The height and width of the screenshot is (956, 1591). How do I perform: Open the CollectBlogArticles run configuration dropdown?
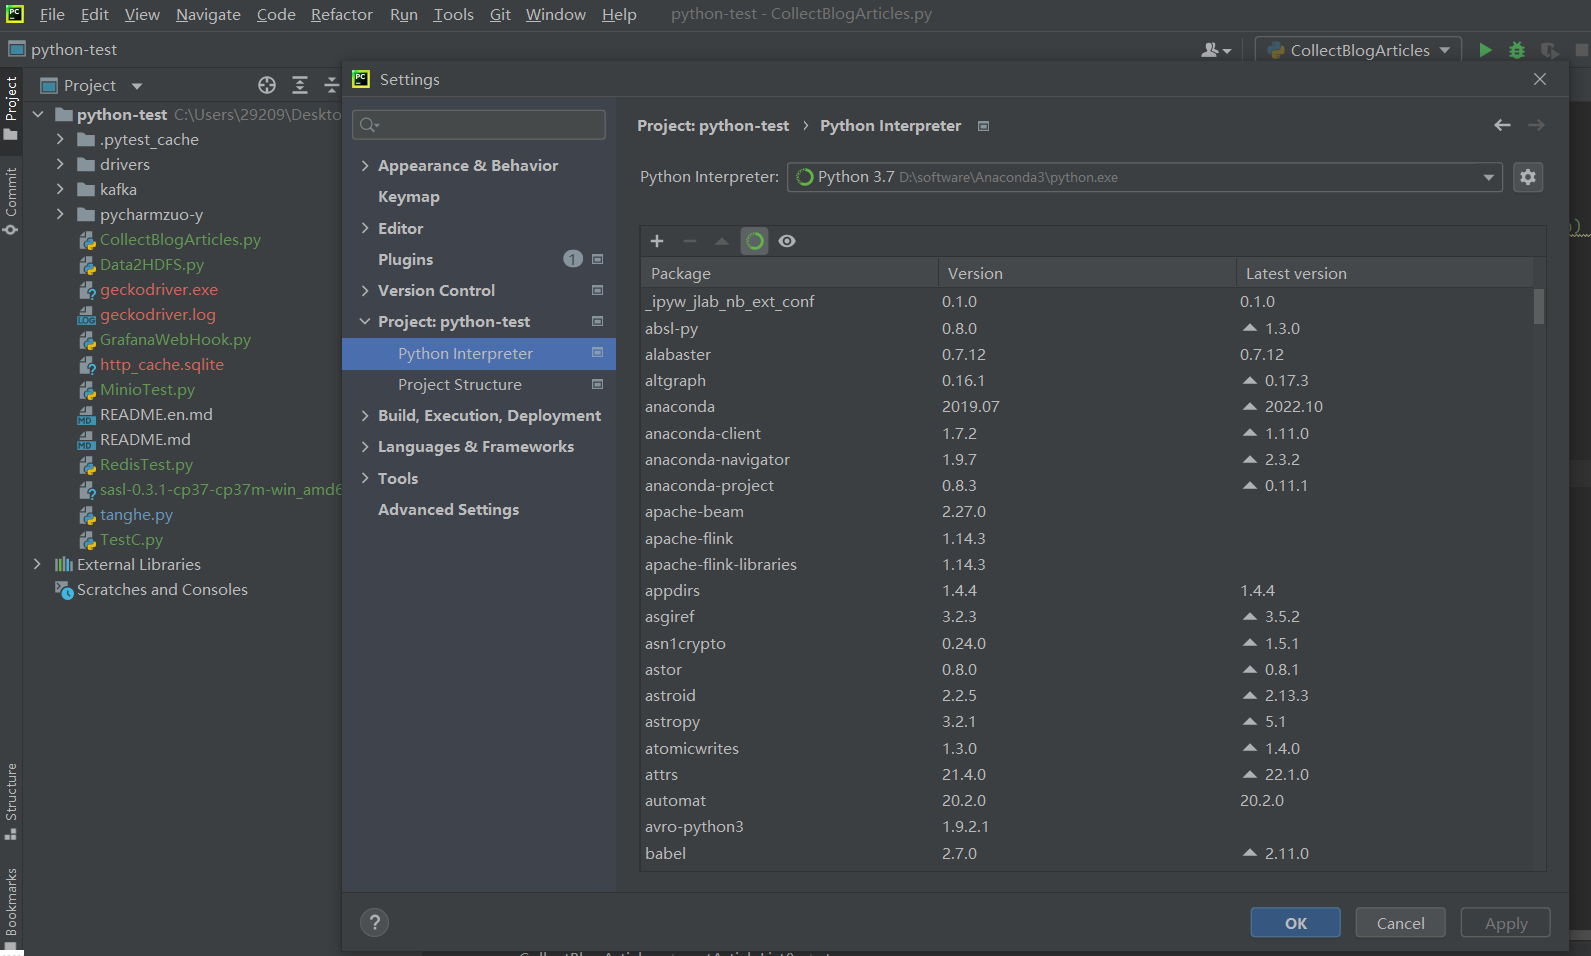pyautogui.click(x=1359, y=50)
